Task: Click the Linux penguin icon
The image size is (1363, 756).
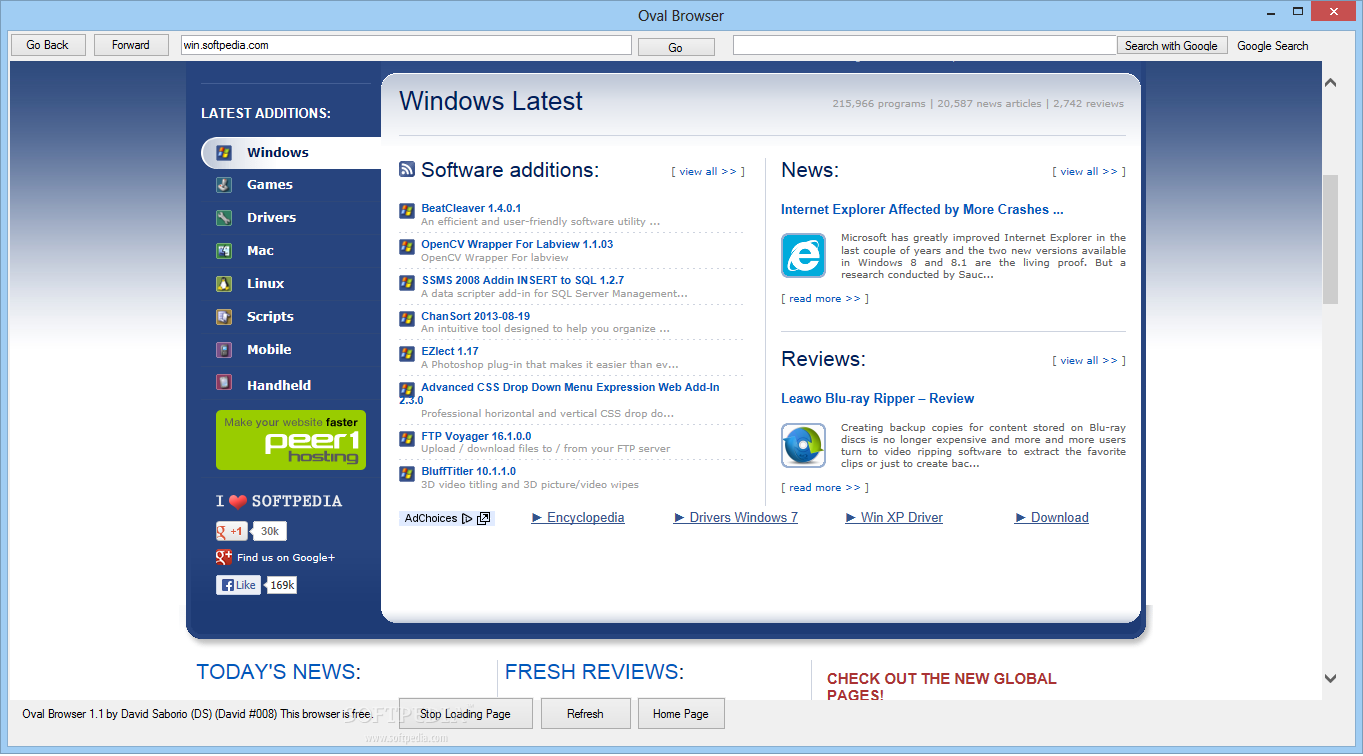Action: coord(224,284)
